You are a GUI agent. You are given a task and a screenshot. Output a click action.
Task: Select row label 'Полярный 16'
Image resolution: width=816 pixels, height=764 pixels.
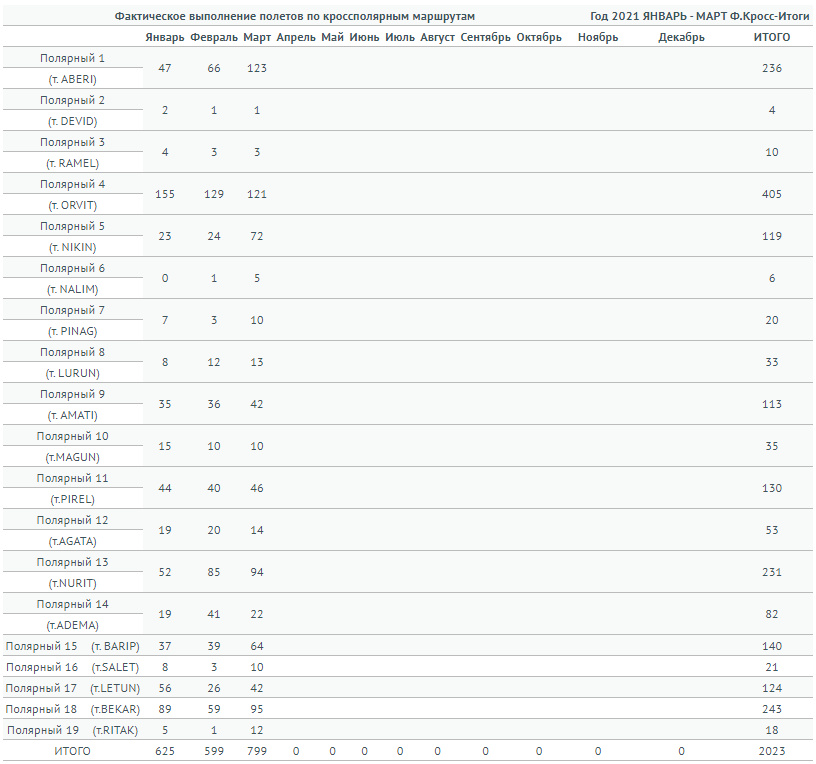(x=42, y=668)
